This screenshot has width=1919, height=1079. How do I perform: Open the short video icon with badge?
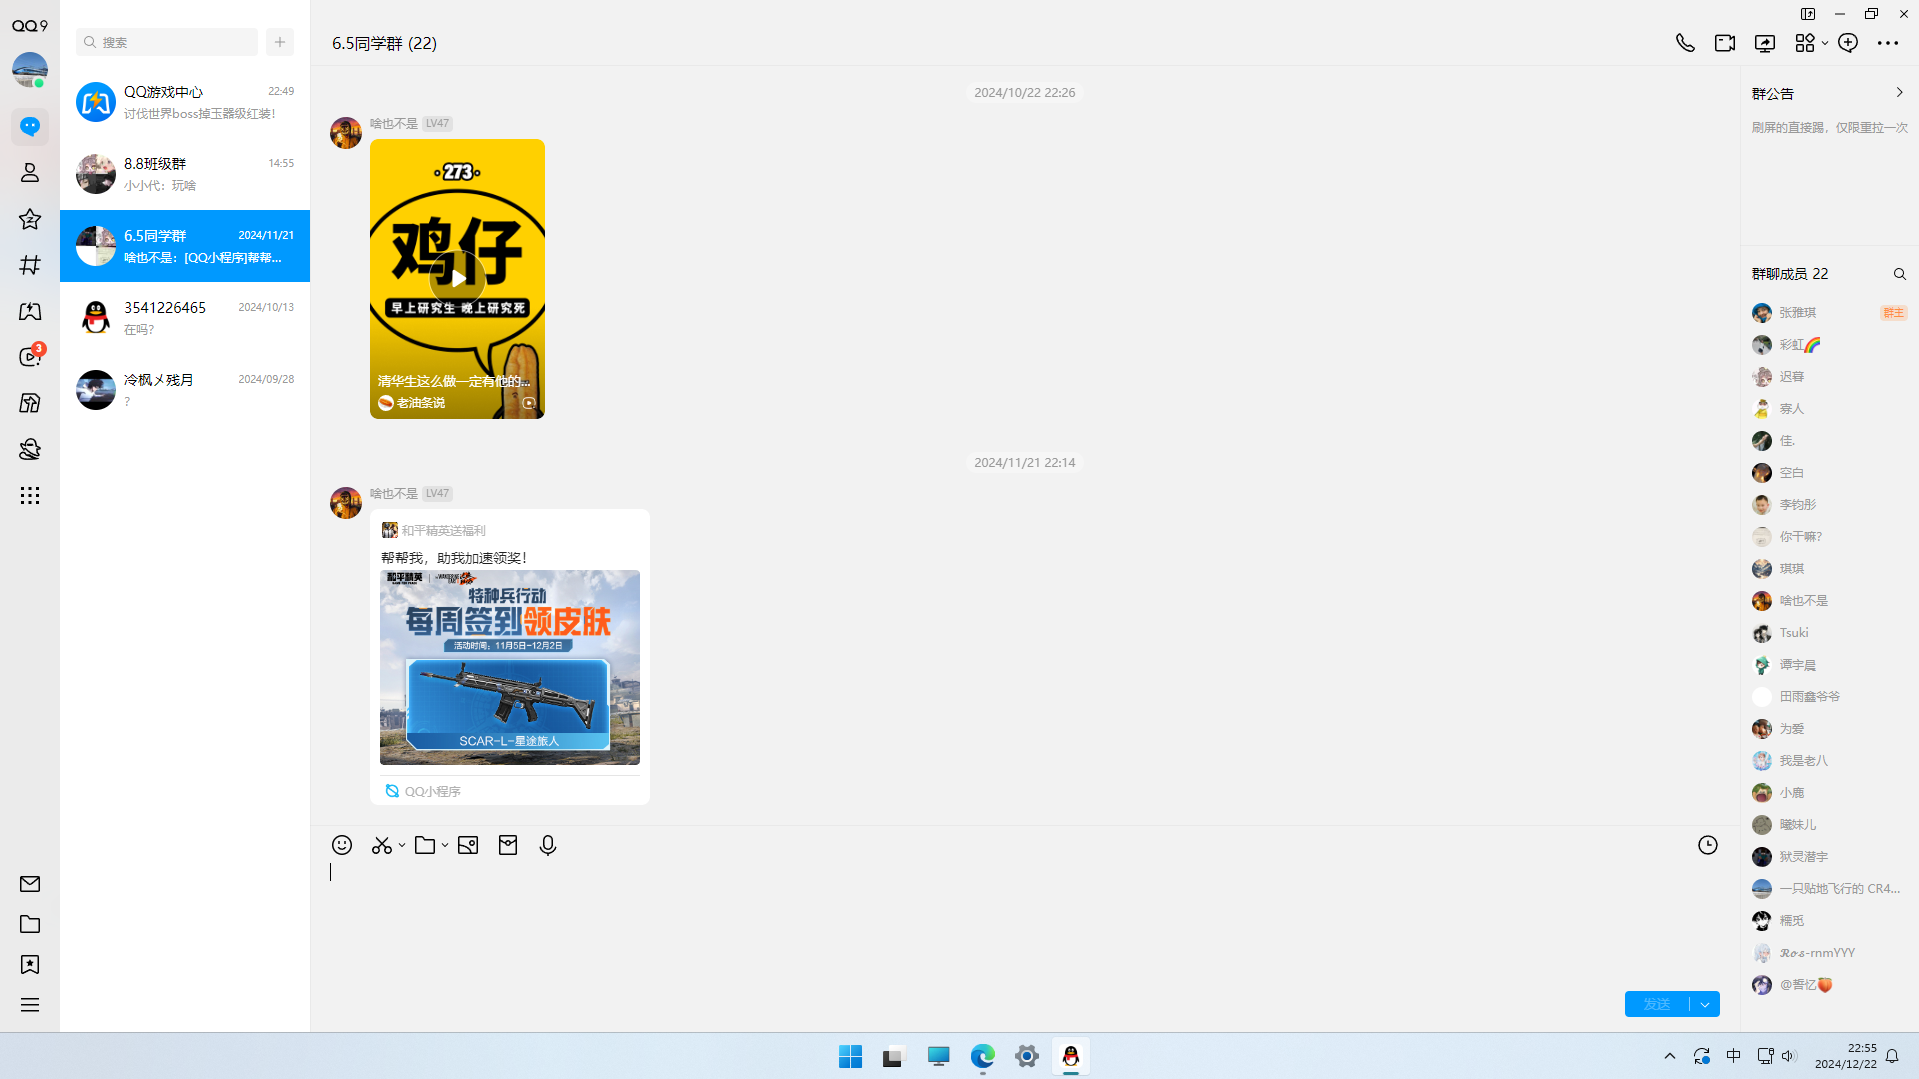[x=30, y=356]
